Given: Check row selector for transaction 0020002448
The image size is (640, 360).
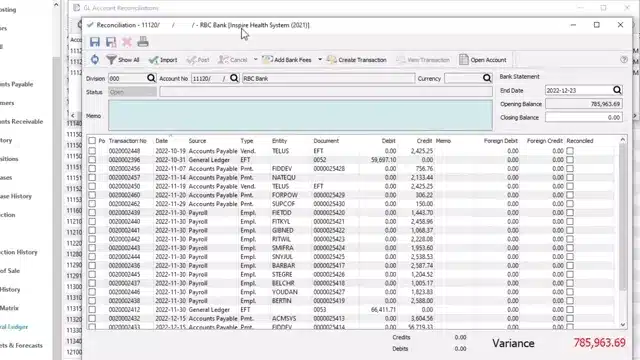Looking at the screenshot, I should (x=92, y=151).
